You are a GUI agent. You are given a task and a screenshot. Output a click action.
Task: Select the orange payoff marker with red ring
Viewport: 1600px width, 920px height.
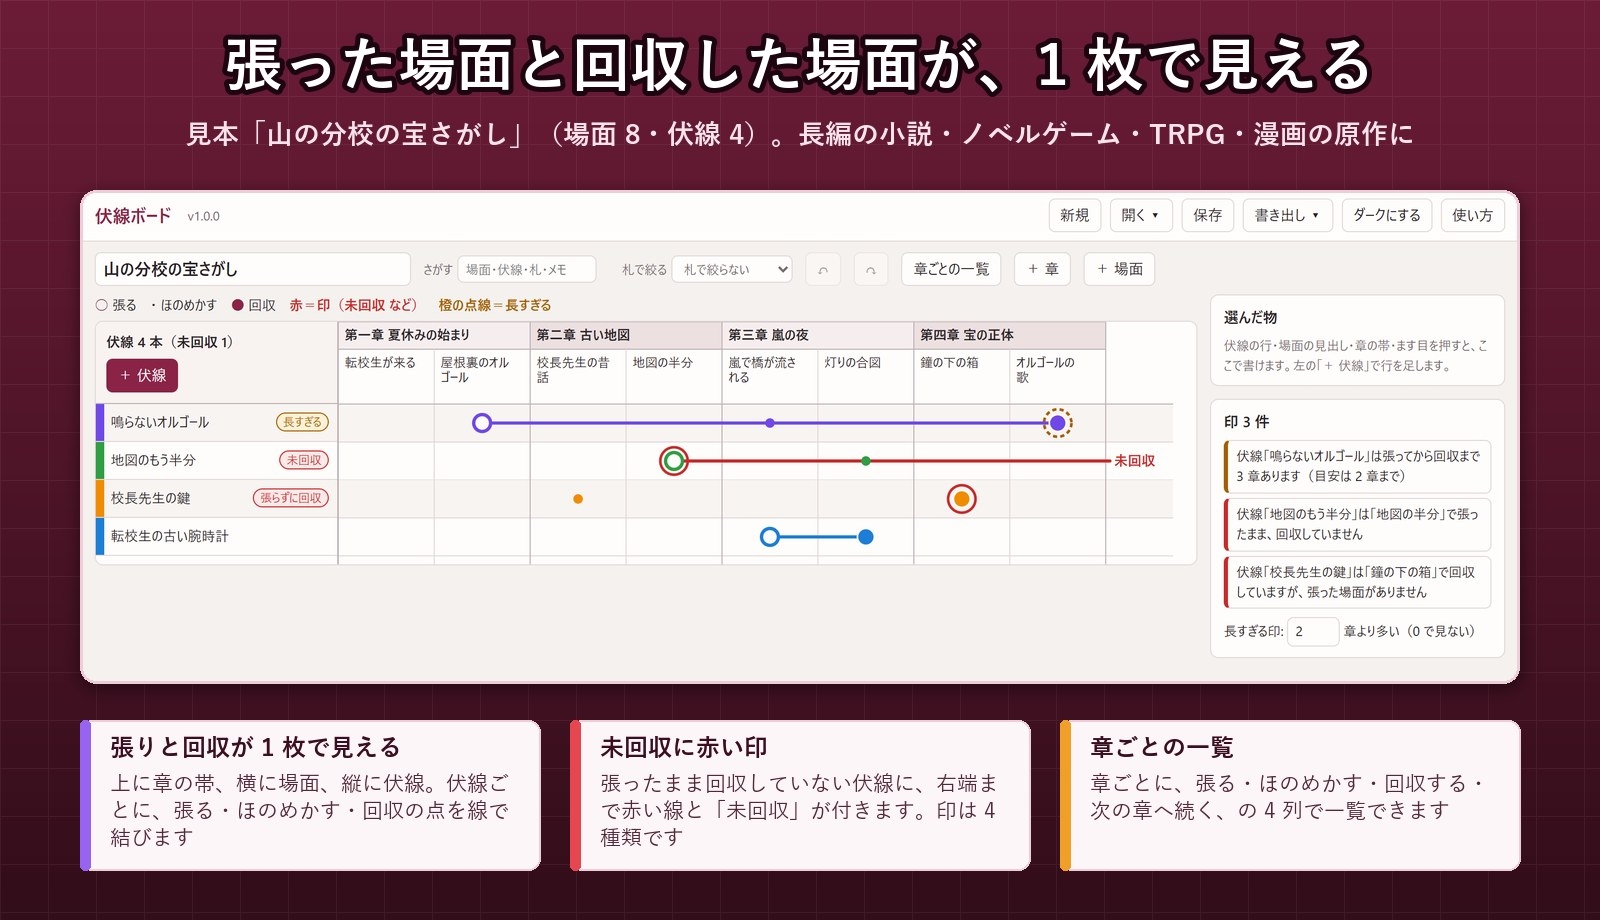pos(962,499)
